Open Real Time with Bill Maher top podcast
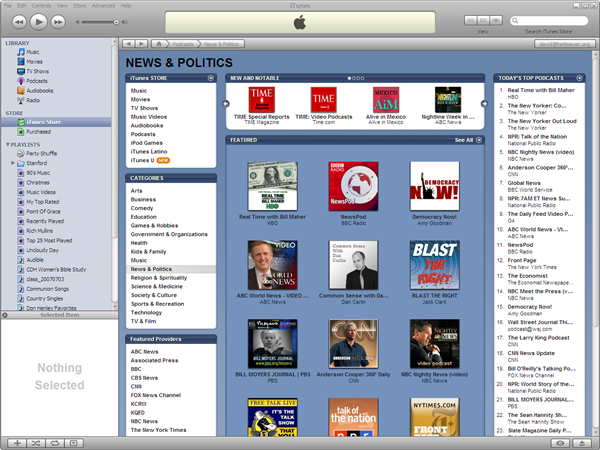 tap(541, 90)
